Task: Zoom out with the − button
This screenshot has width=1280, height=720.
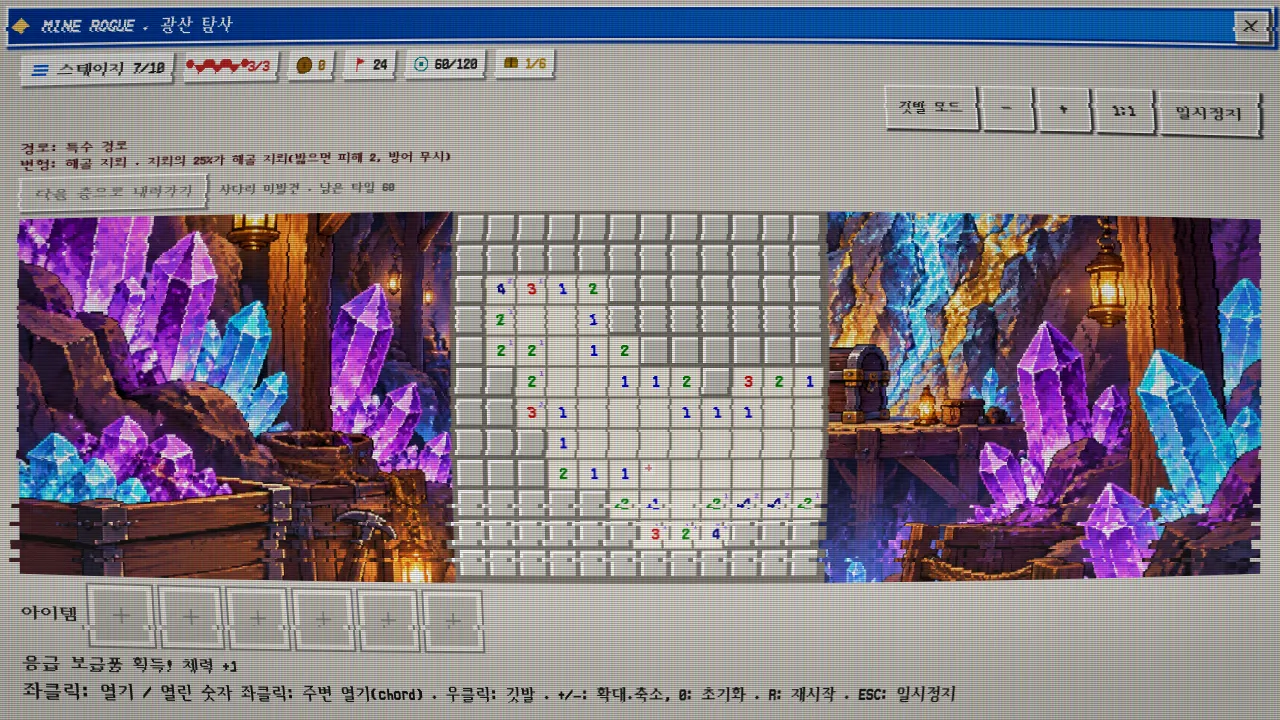Action: coord(1007,110)
